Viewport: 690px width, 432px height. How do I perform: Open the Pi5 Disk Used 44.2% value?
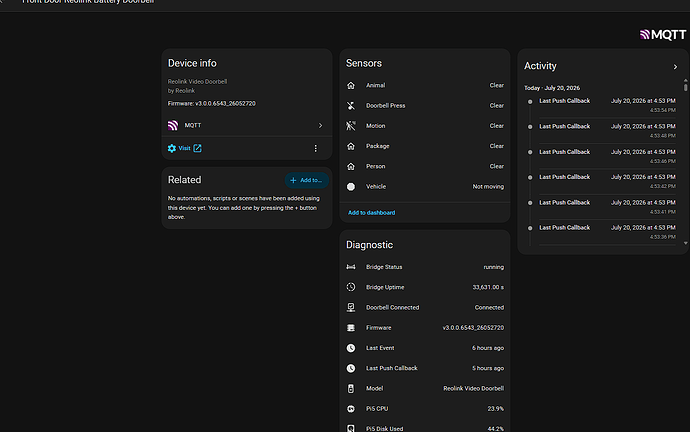(x=495, y=428)
